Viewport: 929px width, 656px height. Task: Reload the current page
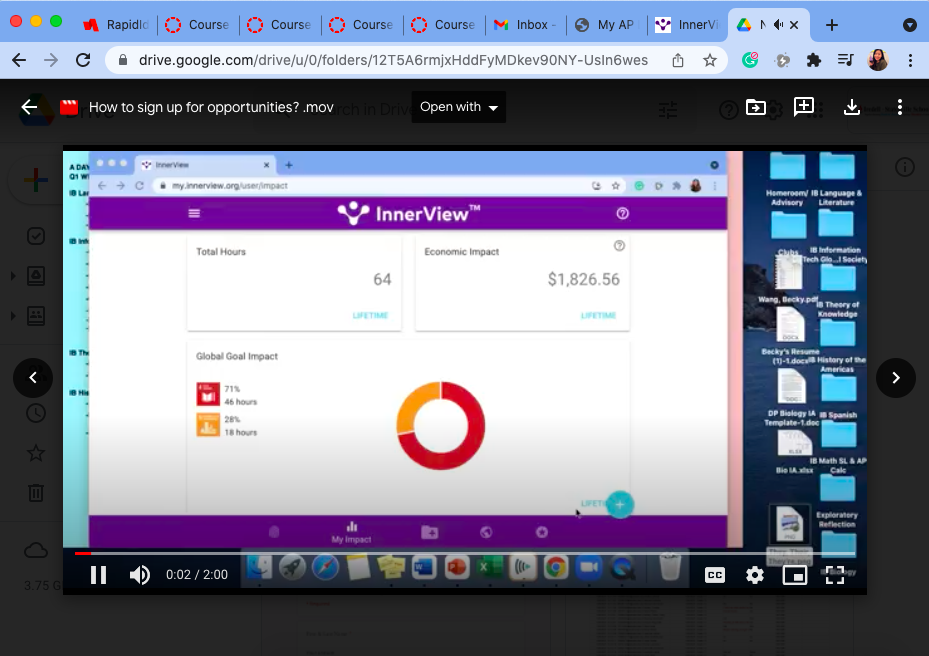tap(83, 60)
